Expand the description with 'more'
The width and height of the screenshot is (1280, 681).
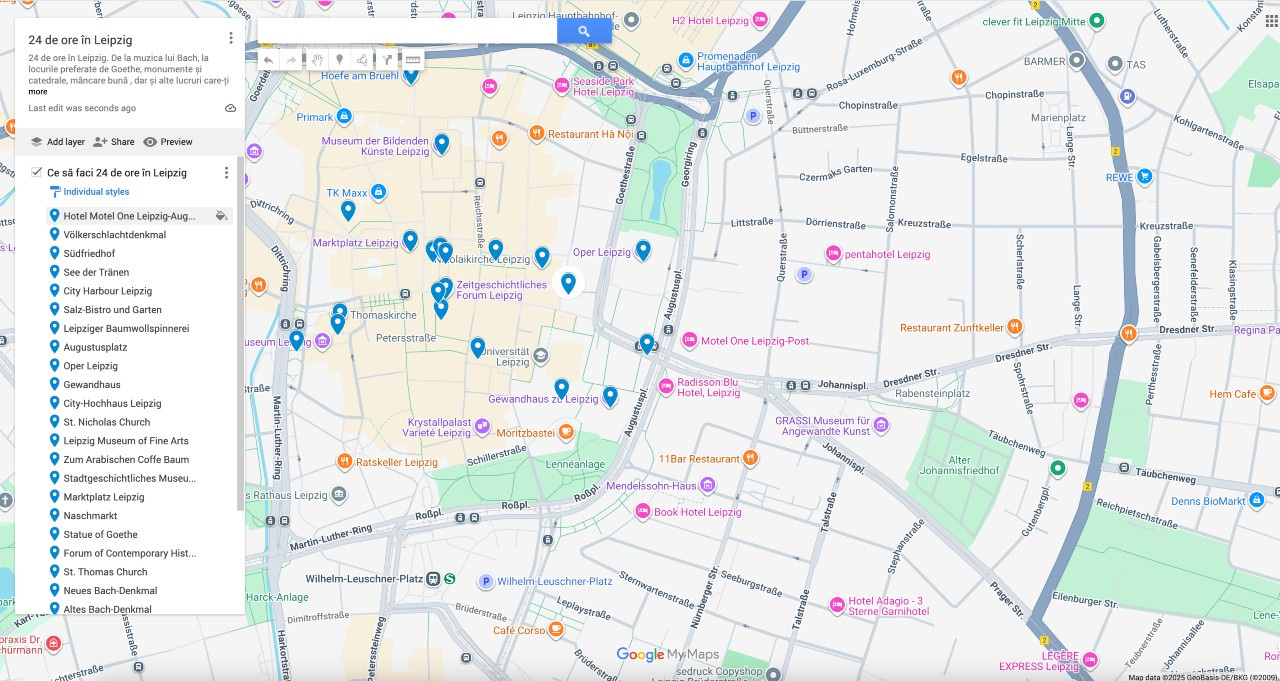coord(38,91)
